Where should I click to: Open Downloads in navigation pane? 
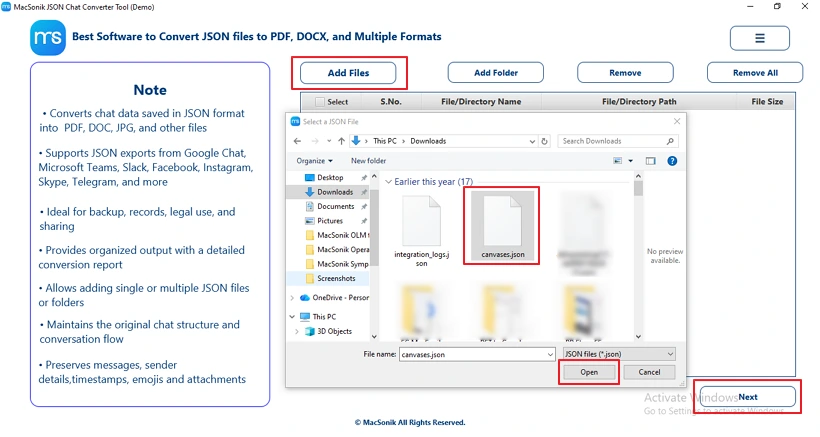coord(335,192)
